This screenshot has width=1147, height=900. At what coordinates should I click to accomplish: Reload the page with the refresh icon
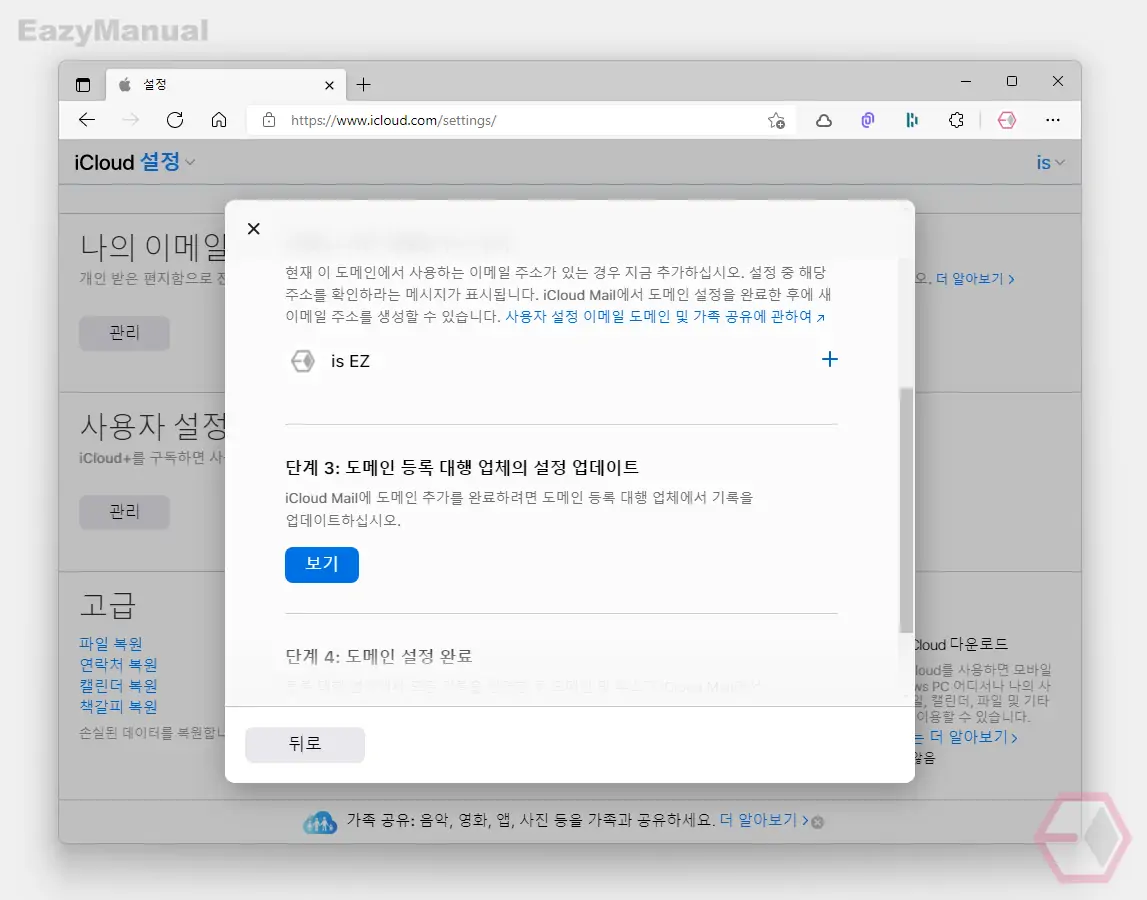click(175, 120)
